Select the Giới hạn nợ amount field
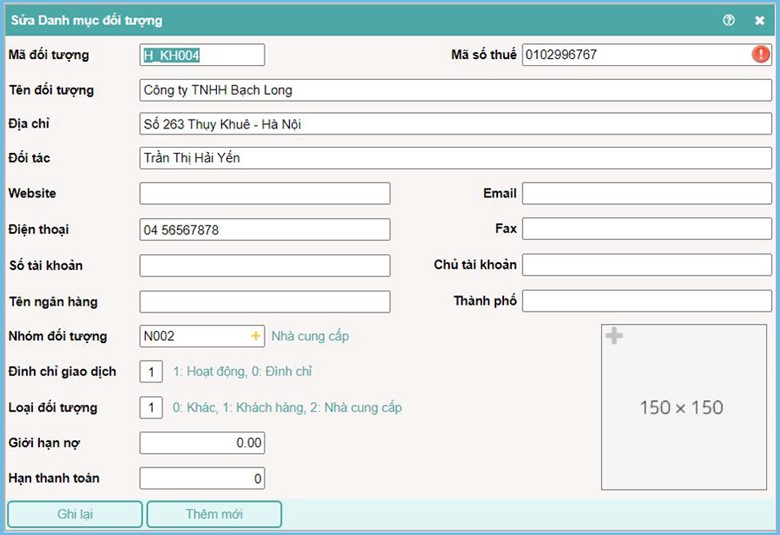Screen dimensions: 780x535 (202, 443)
